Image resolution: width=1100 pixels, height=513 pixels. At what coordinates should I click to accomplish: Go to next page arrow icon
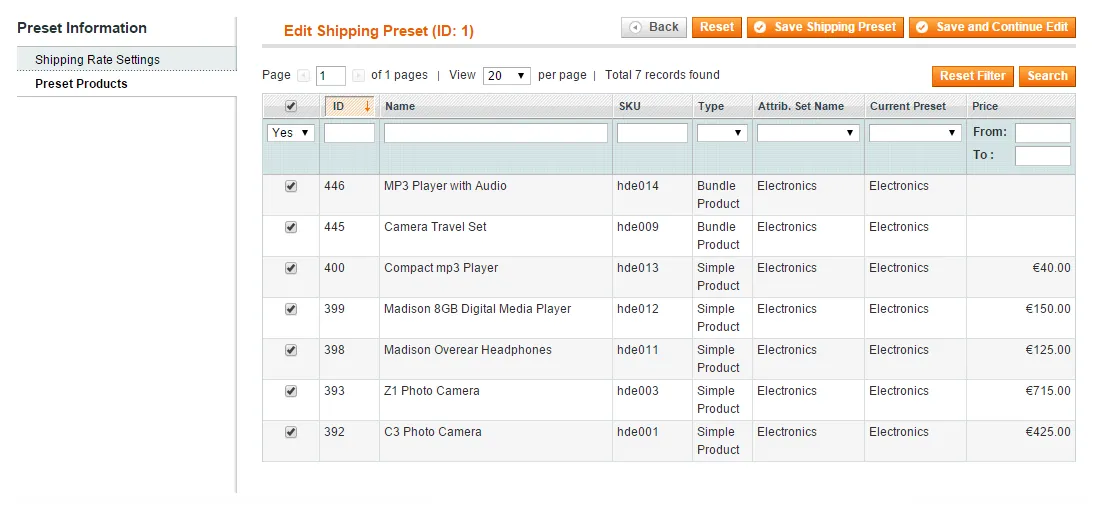[358, 75]
